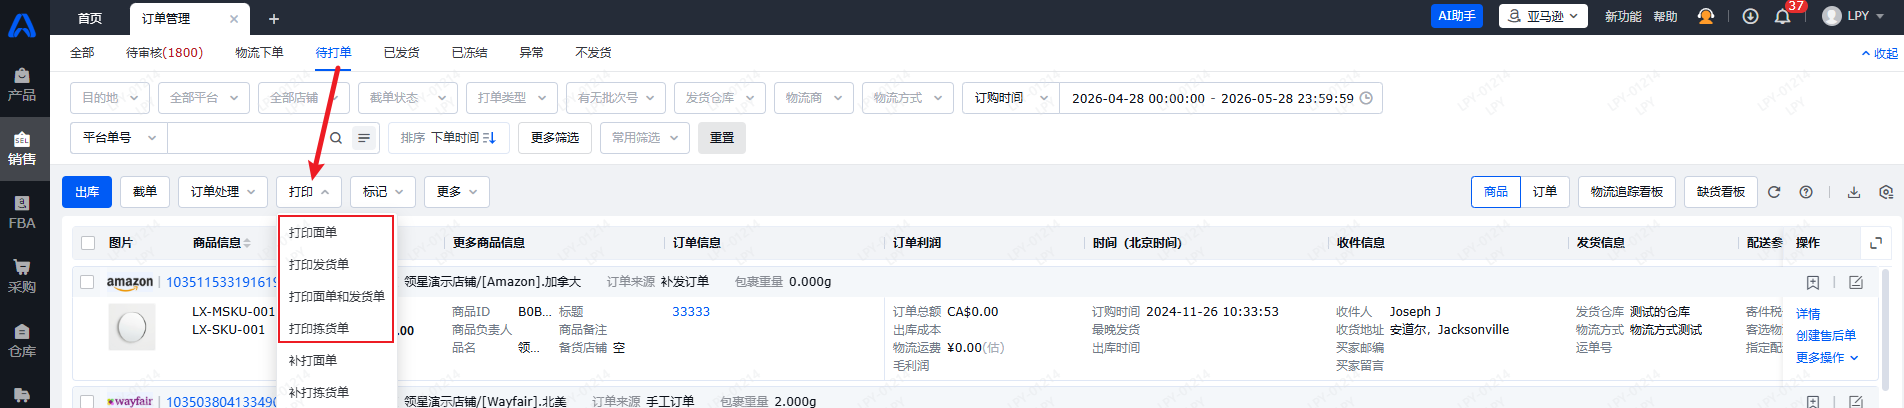Open the 常用筛选 dropdown
The image size is (1904, 408).
tap(645, 138)
